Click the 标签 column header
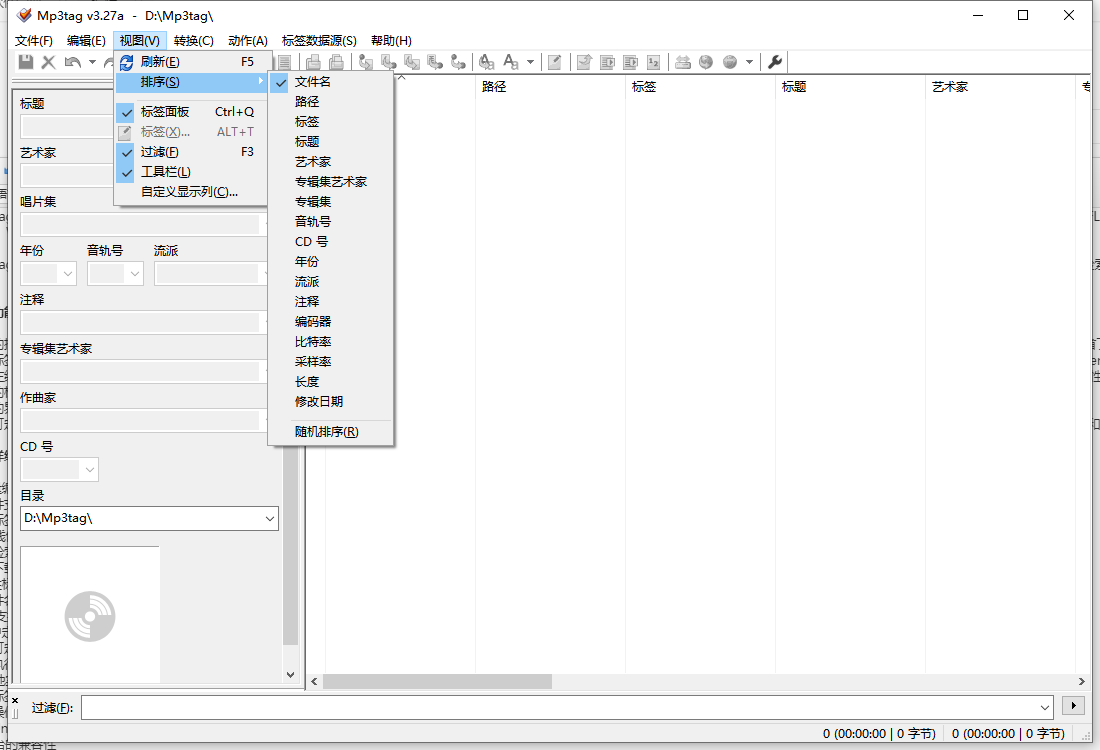The image size is (1100, 750). [700, 86]
